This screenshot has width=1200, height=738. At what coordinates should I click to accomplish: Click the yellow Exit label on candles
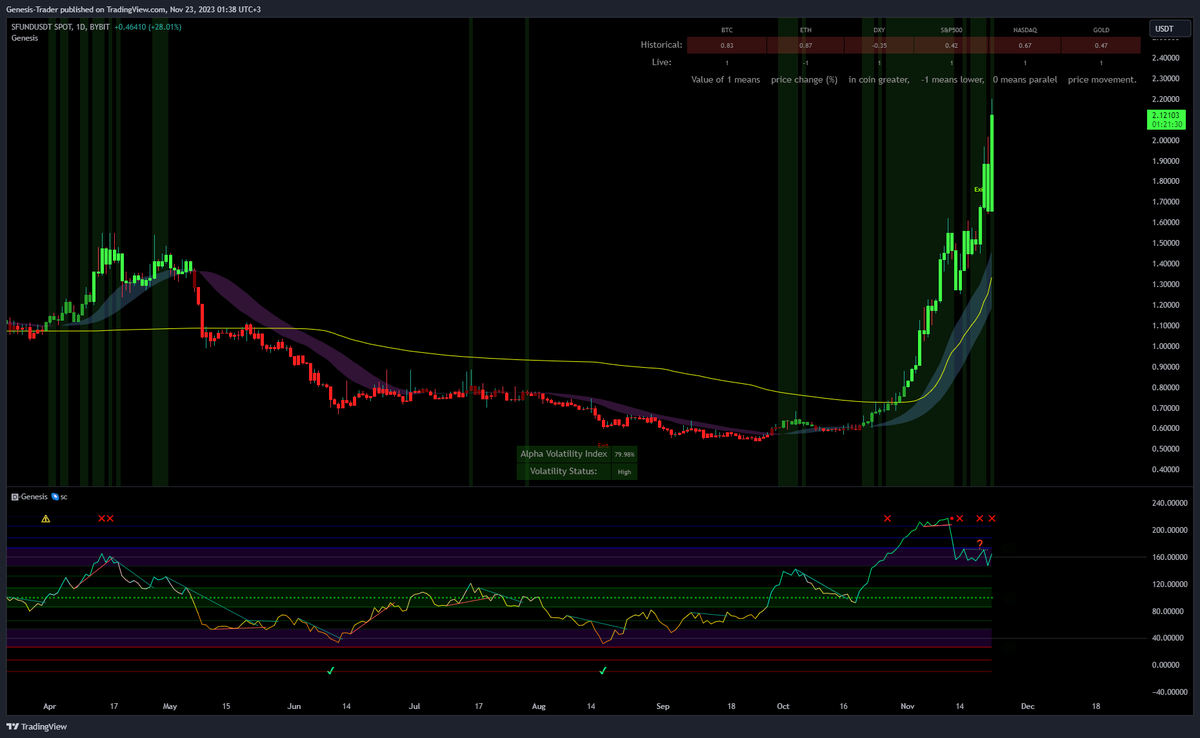[x=980, y=188]
